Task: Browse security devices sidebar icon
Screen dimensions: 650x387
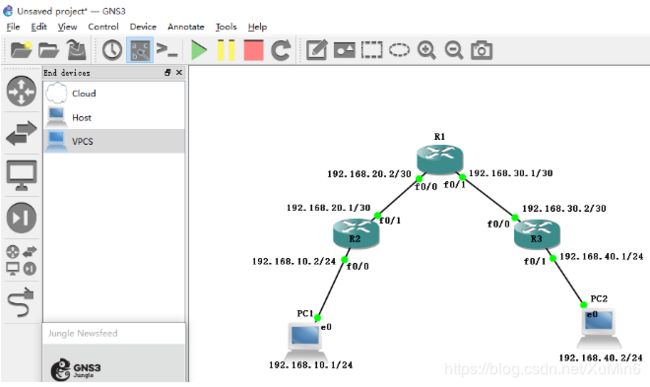Action: (22, 218)
